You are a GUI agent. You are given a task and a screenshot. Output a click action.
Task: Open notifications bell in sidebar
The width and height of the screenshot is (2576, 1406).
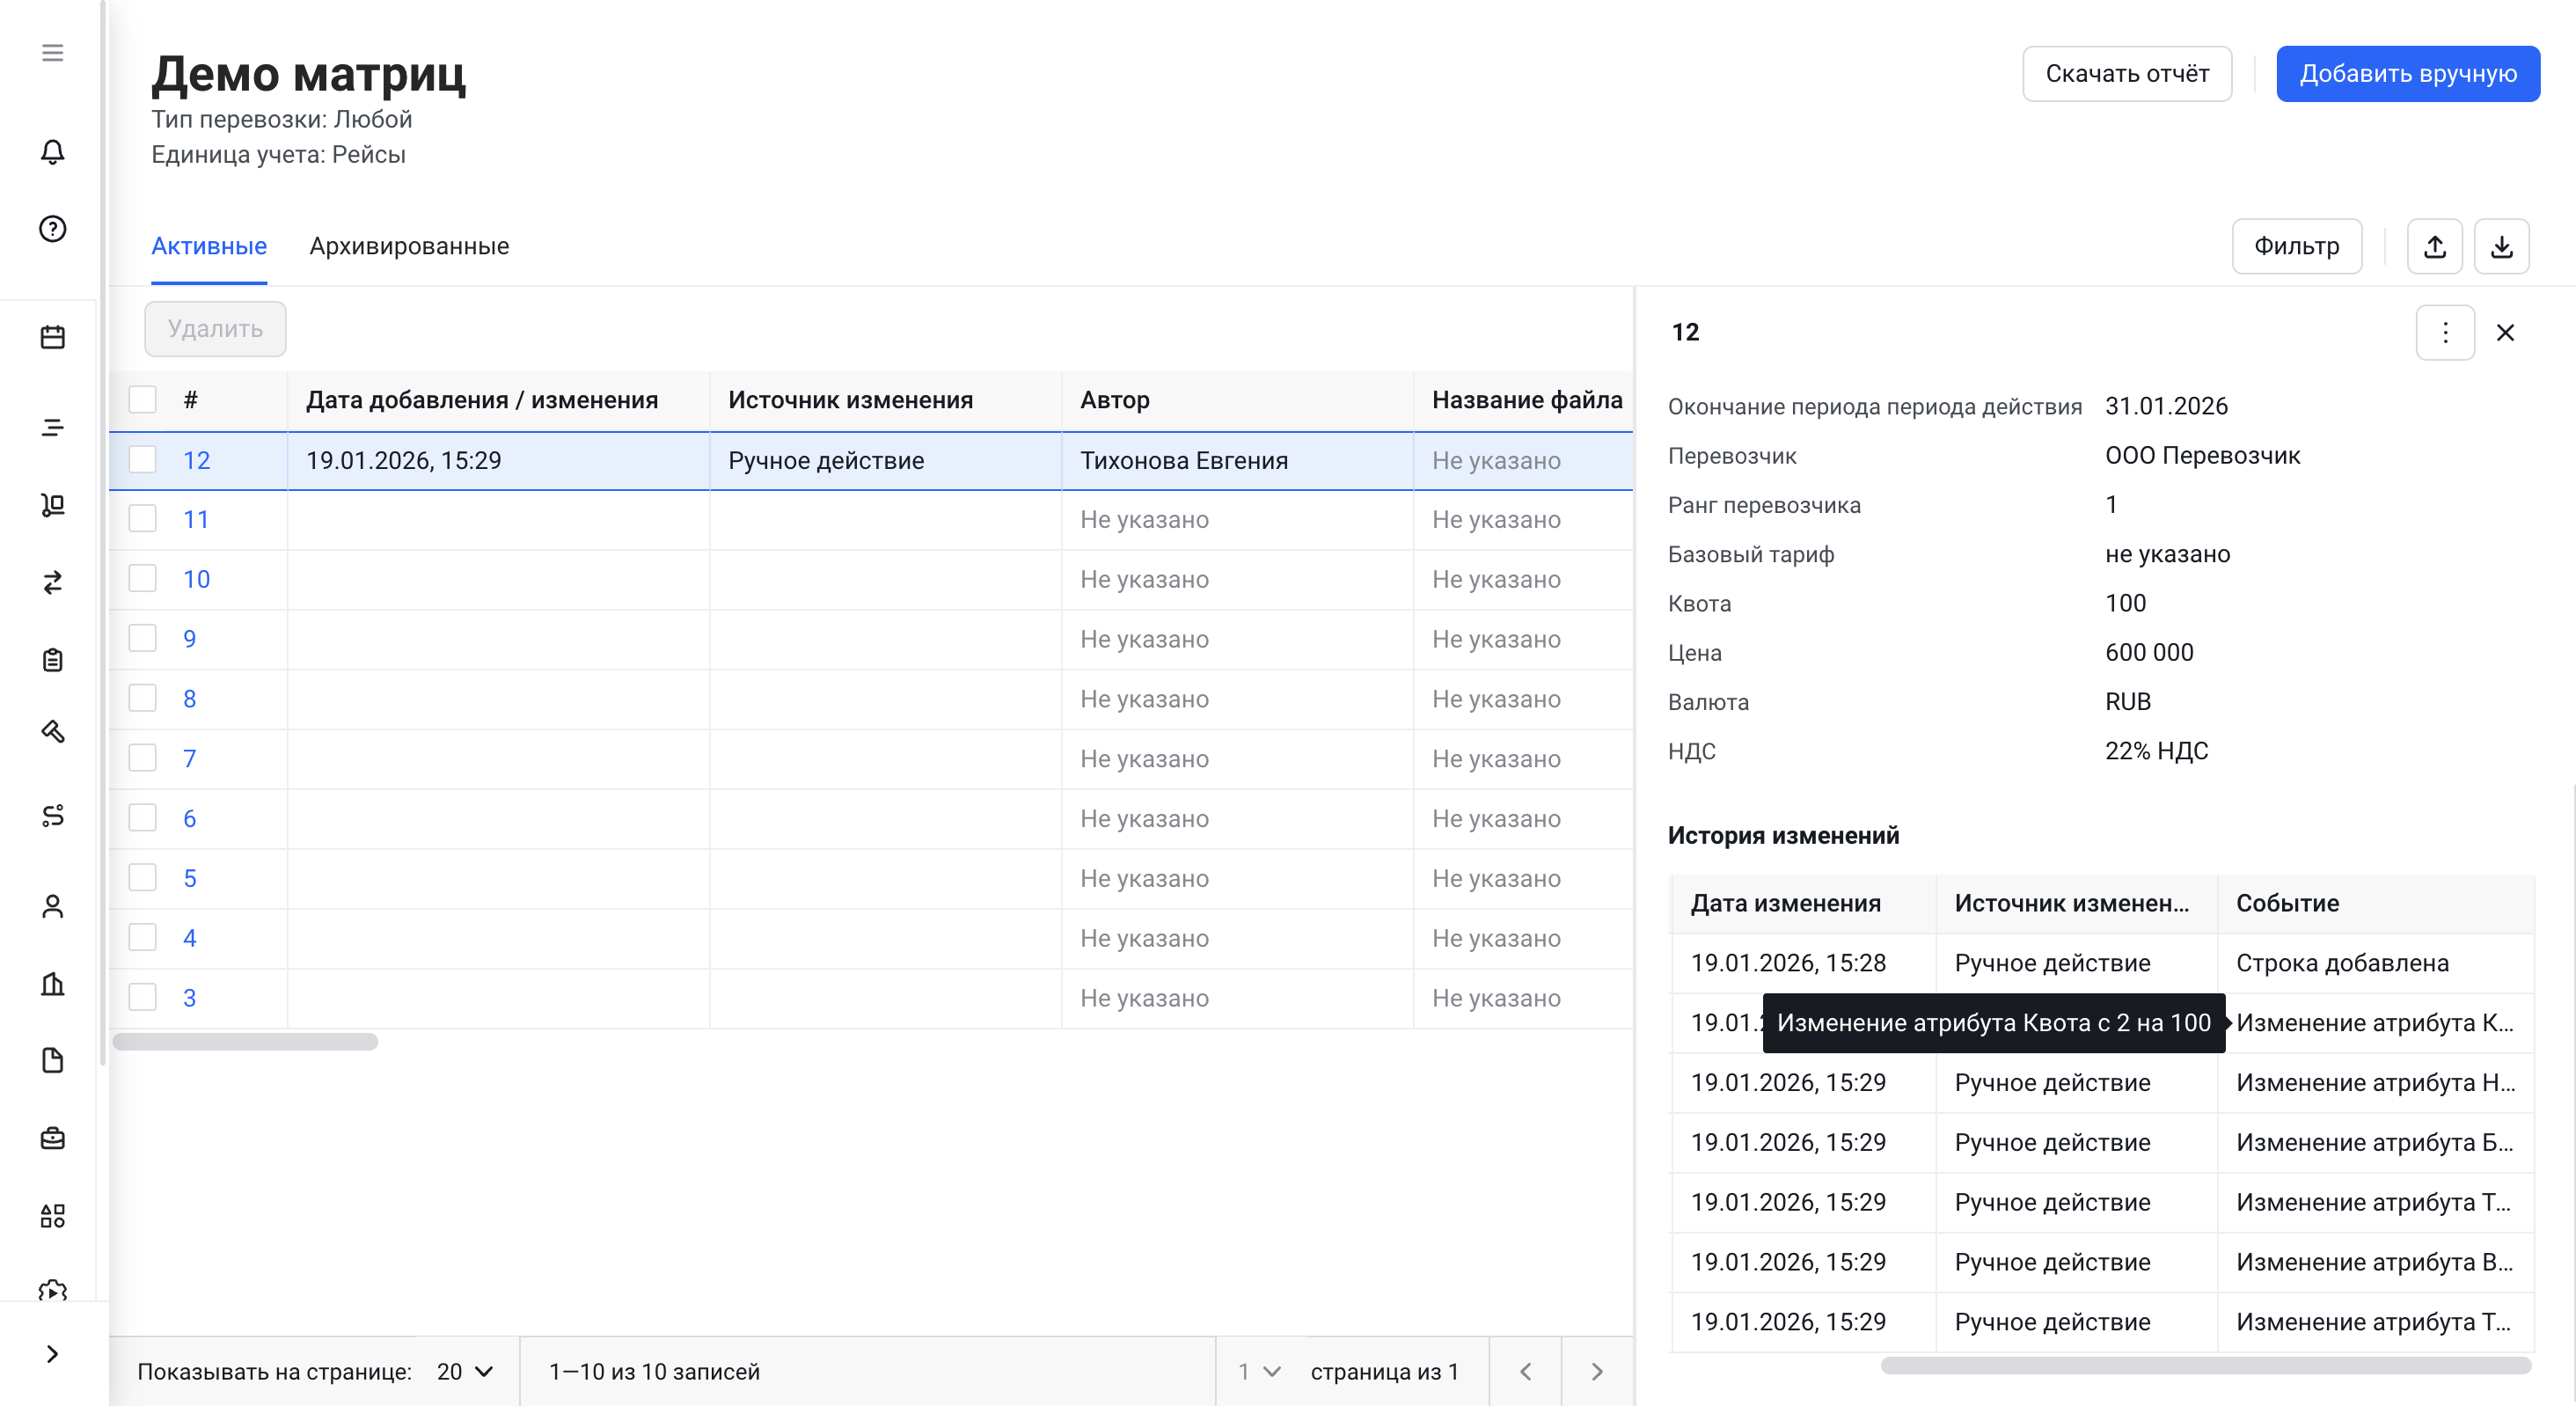52,151
